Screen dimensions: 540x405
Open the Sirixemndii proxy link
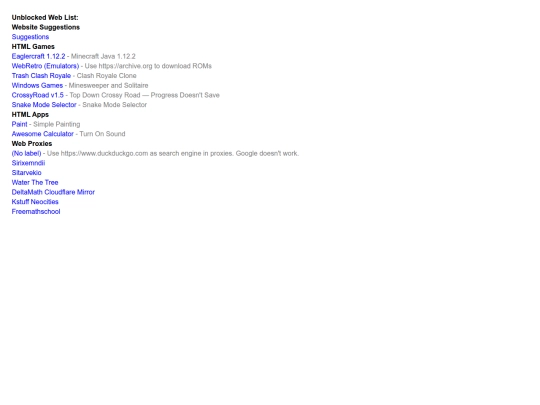click(28, 163)
